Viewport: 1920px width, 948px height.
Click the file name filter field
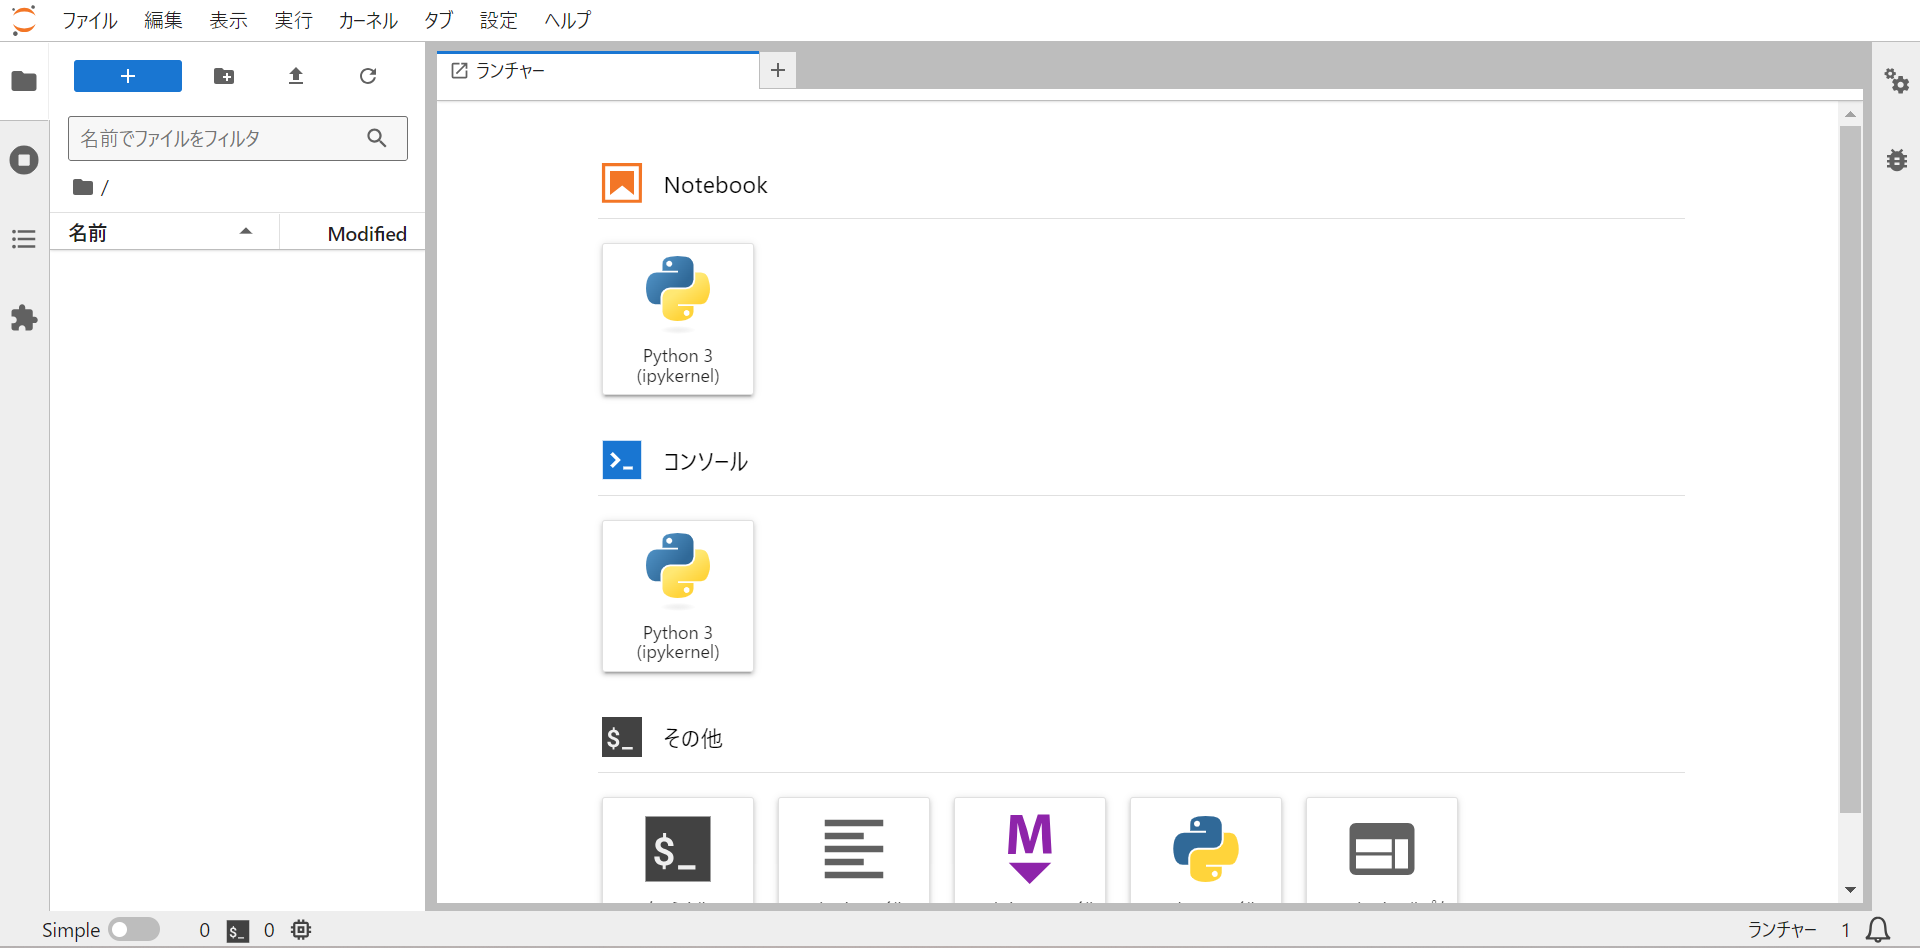point(220,138)
